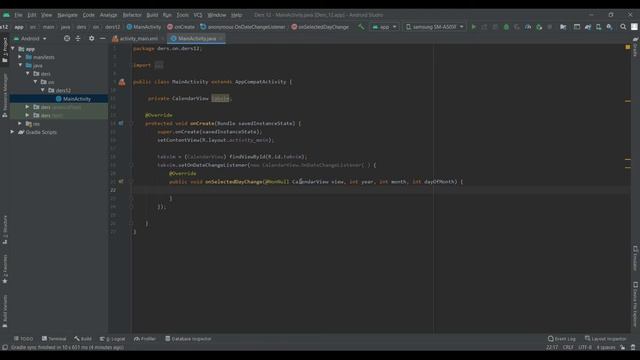640x360 pixels.
Task: Open the app run configuration dropdown
Action: click(384, 27)
